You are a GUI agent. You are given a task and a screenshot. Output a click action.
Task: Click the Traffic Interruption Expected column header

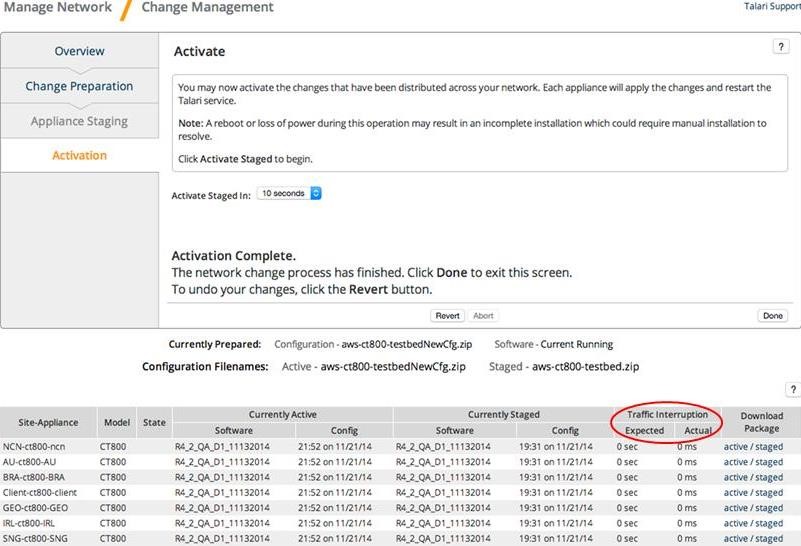pyautogui.click(x=644, y=431)
